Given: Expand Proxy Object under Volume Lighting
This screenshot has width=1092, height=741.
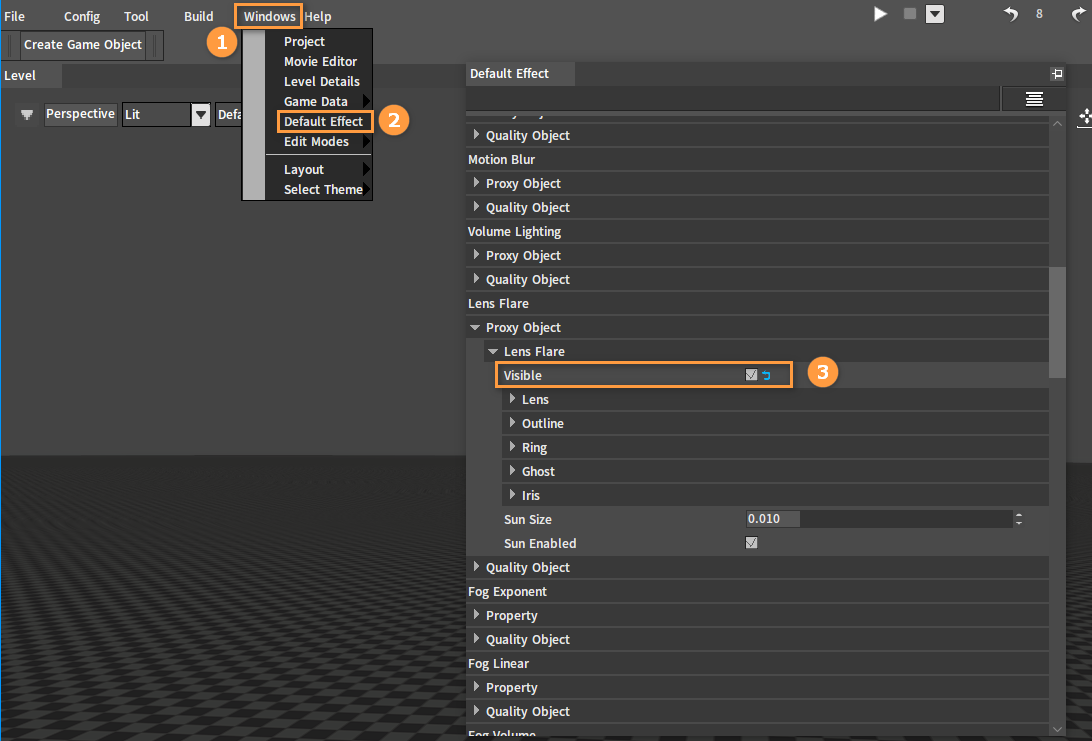Looking at the screenshot, I should [x=476, y=255].
